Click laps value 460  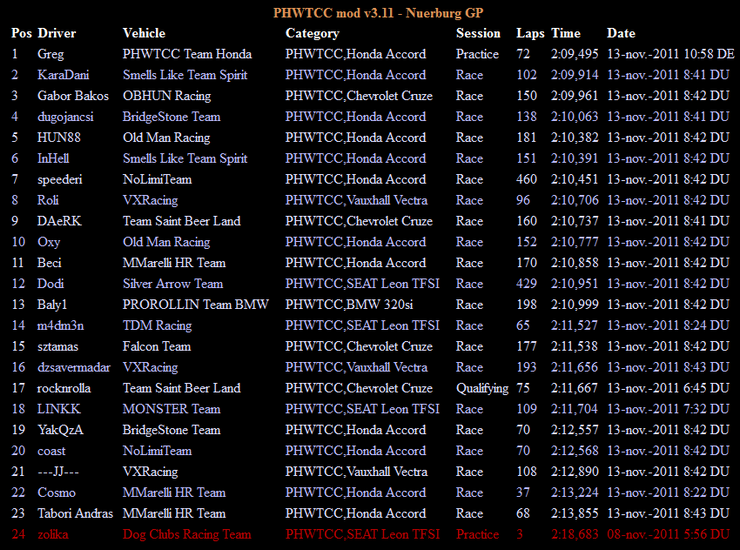(527, 179)
